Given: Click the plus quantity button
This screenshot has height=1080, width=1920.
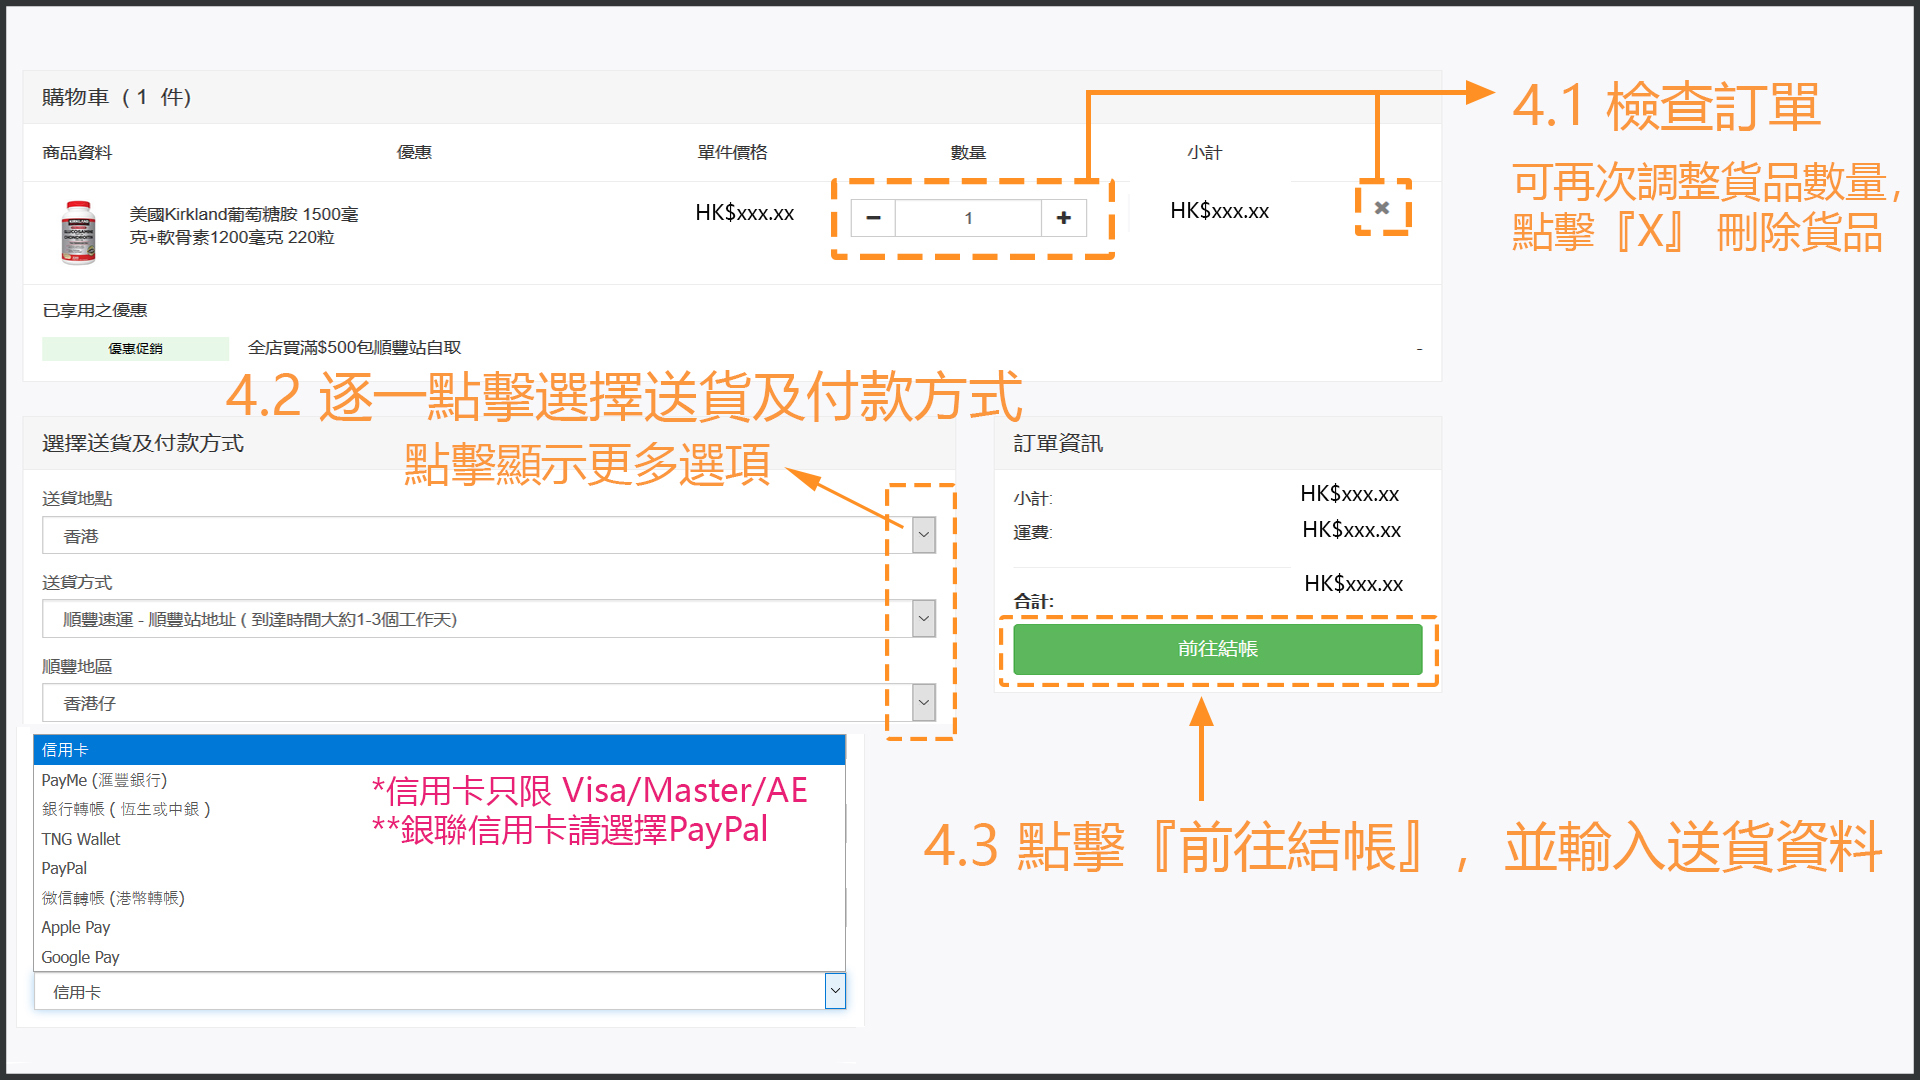Looking at the screenshot, I should [x=1063, y=218].
